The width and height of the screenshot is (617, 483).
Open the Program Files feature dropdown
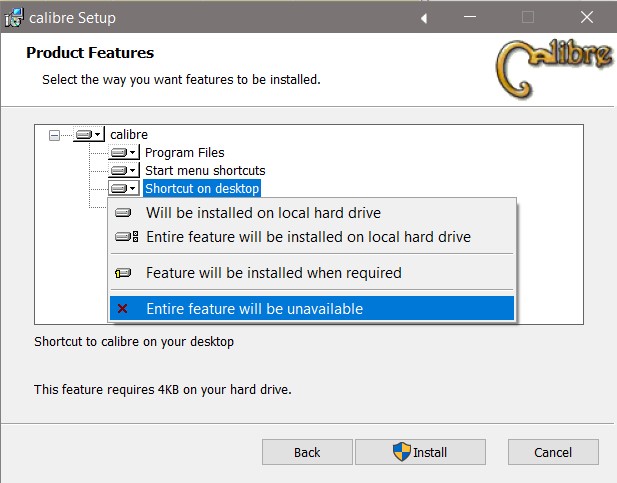click(124, 152)
